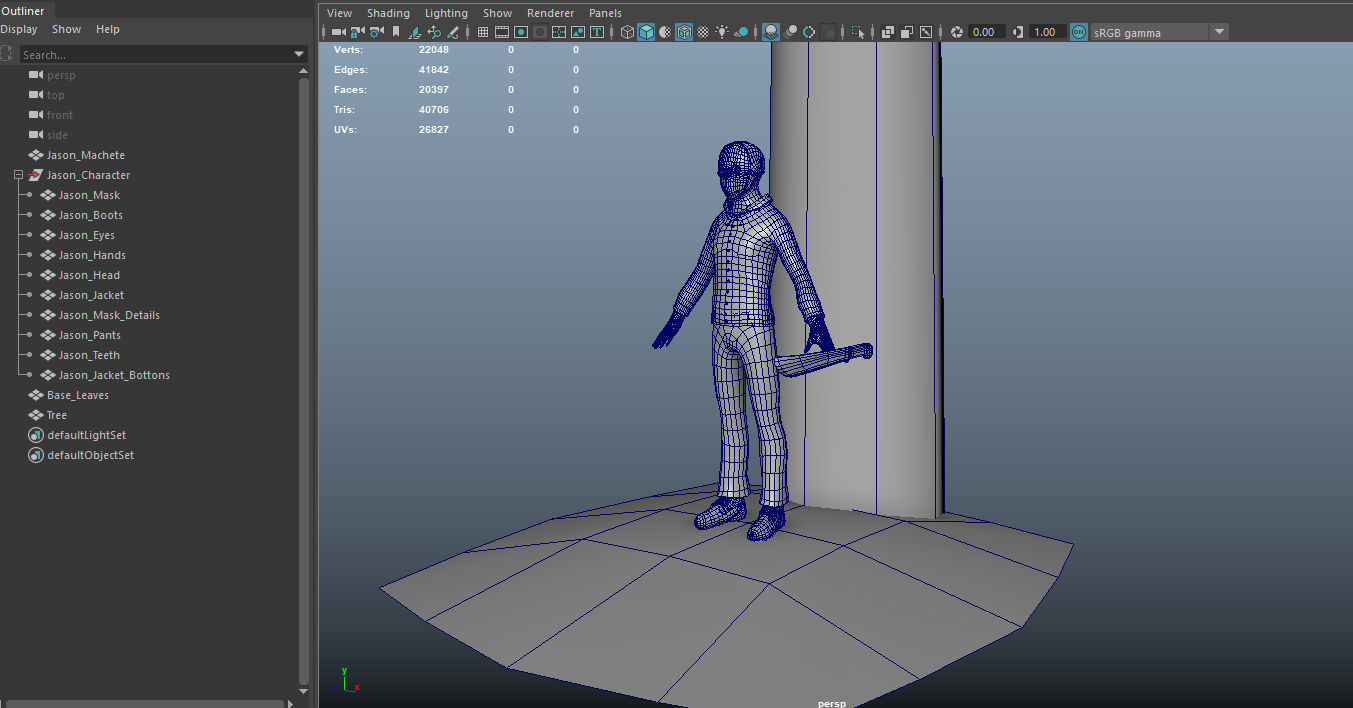
Task: Select the Jason_Mask_Details node
Action: tap(109, 315)
